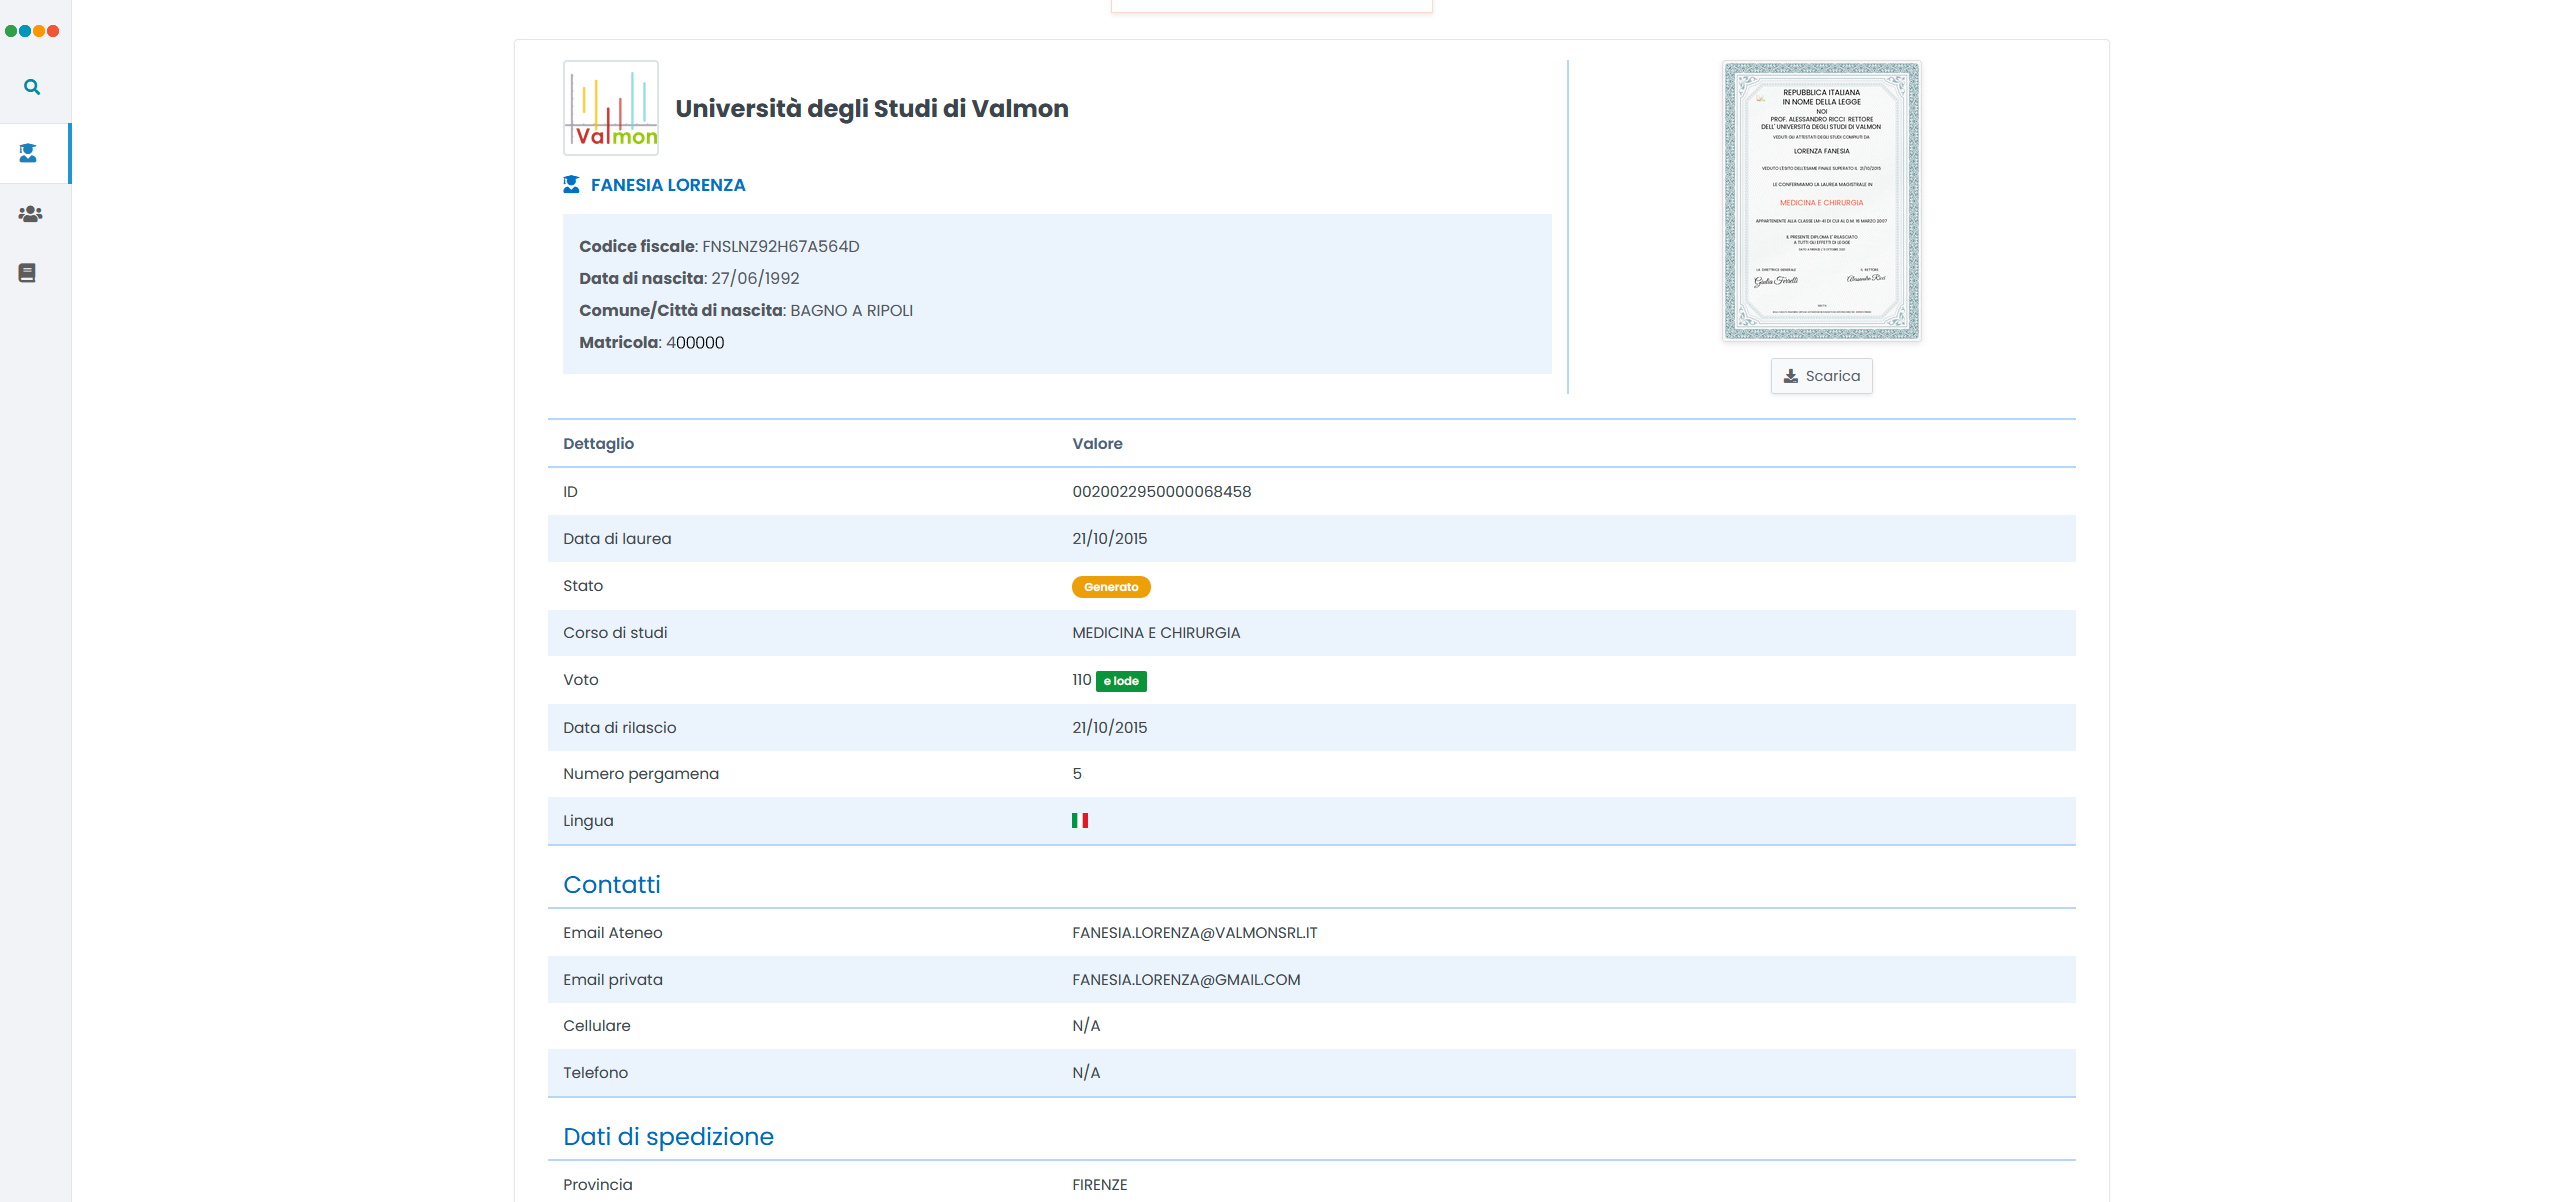Click the Valmon university logo
Screen dimensions: 2551x1202
point(610,108)
